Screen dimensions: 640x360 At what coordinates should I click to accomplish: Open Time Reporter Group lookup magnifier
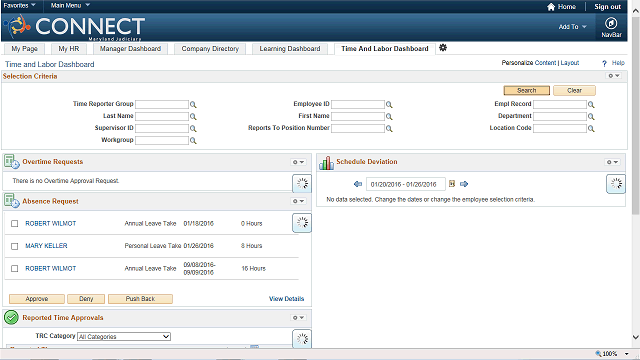tap(193, 104)
